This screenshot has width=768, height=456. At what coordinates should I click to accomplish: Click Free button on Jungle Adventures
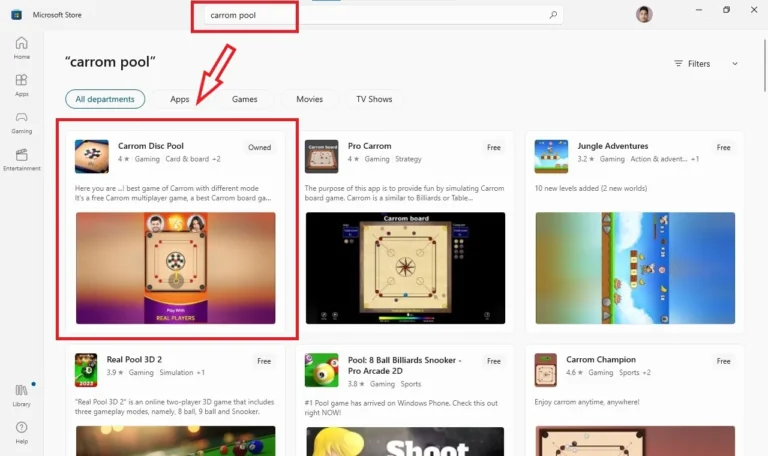tap(723, 147)
